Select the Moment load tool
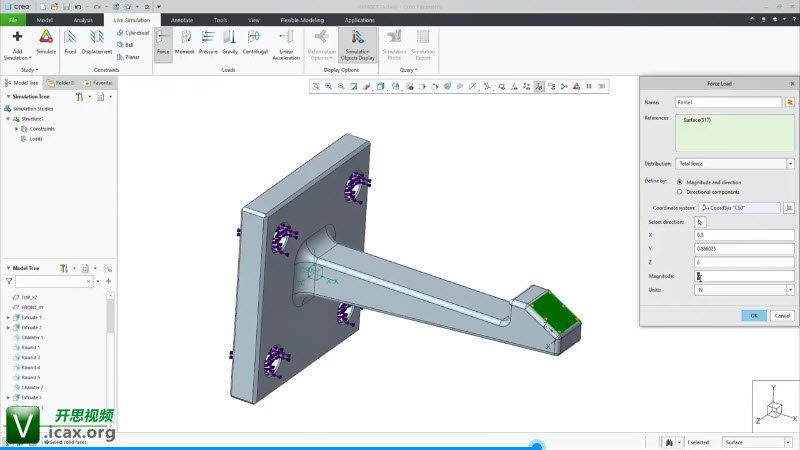This screenshot has width=800, height=450. [x=185, y=40]
